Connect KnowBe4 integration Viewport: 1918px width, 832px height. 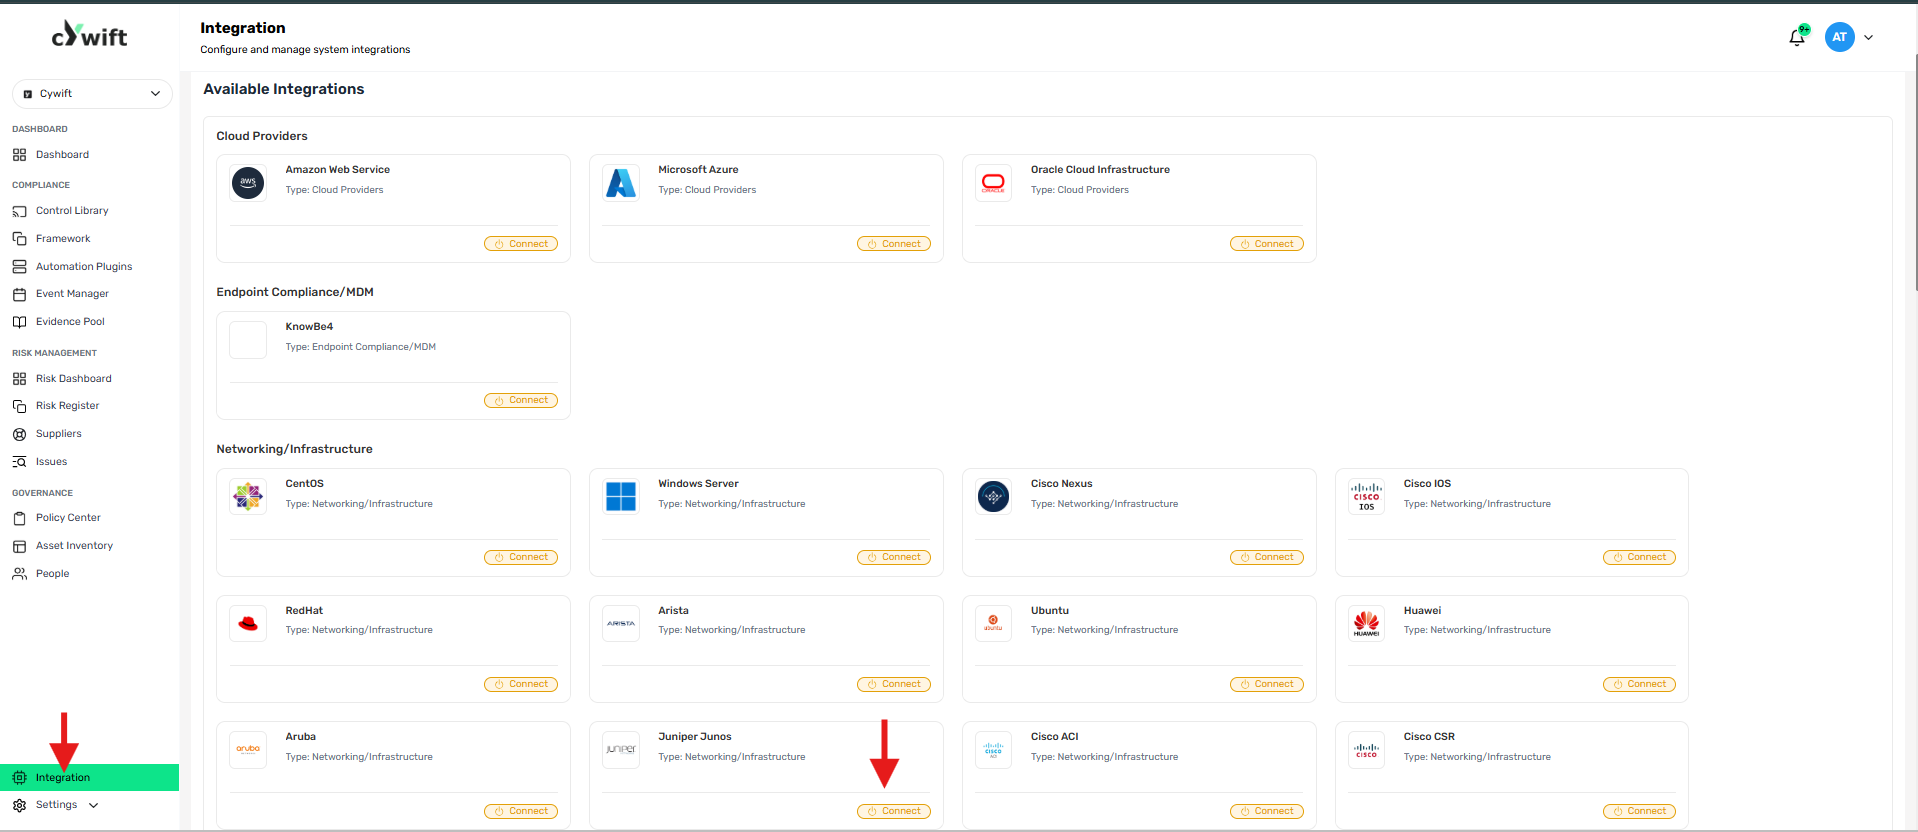(x=521, y=401)
